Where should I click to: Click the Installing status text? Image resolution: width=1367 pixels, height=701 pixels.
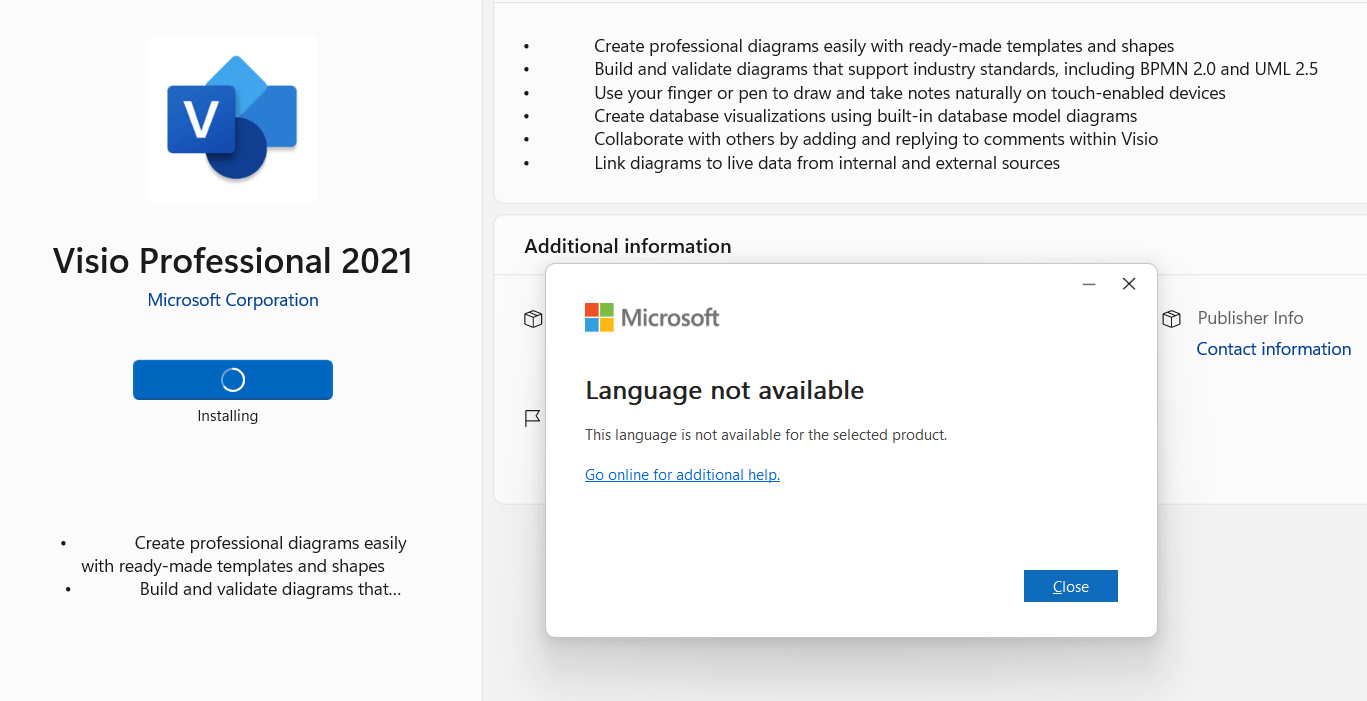coord(228,416)
